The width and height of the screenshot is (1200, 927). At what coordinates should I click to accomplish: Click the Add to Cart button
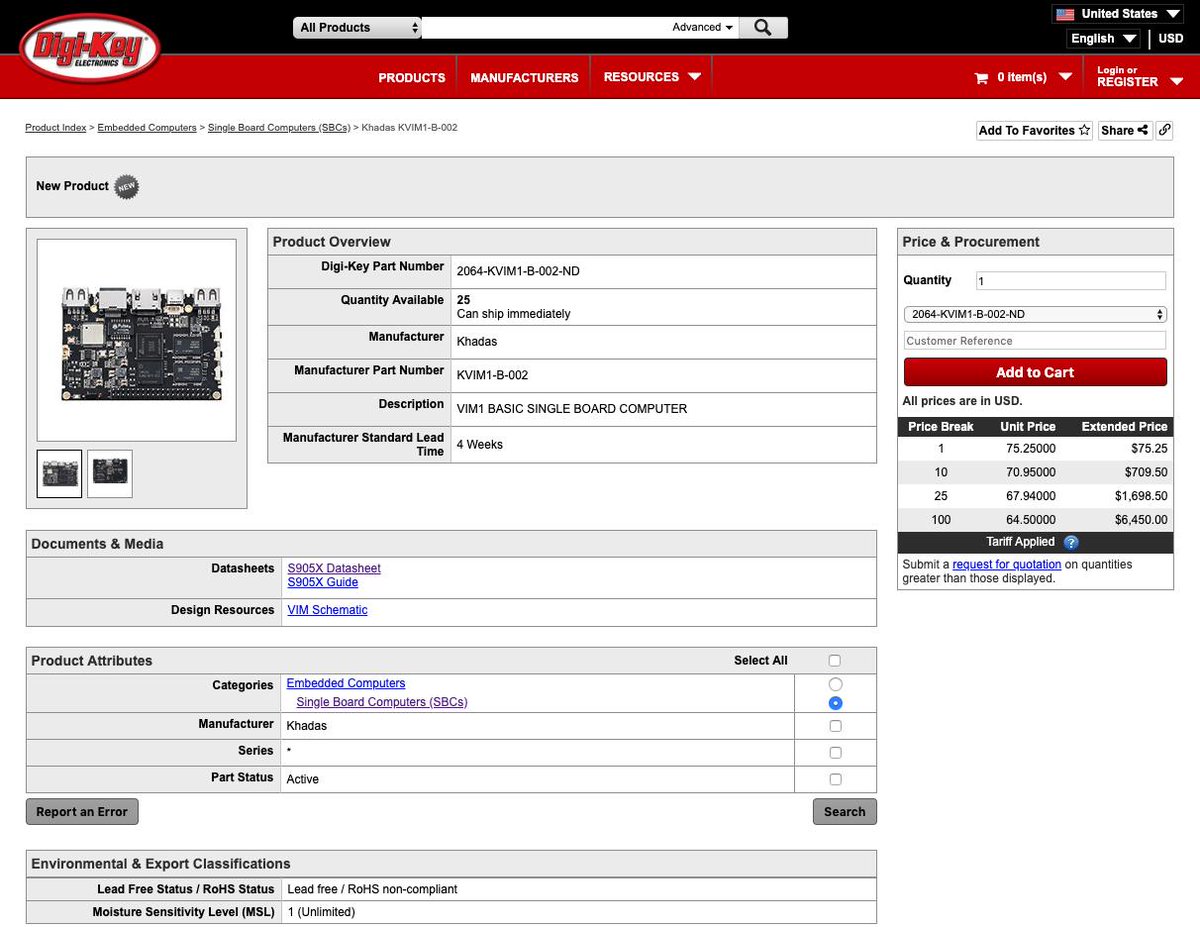point(1035,372)
